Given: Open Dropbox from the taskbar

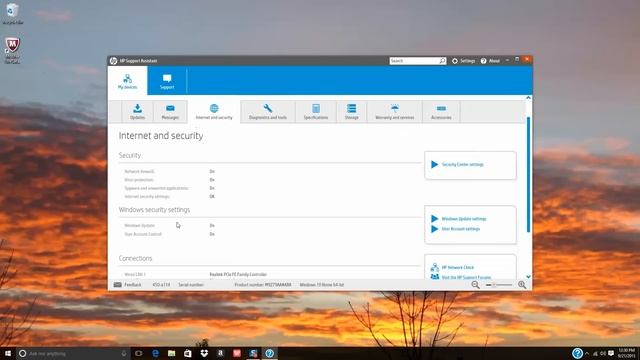Looking at the screenshot, I should click(204, 353).
